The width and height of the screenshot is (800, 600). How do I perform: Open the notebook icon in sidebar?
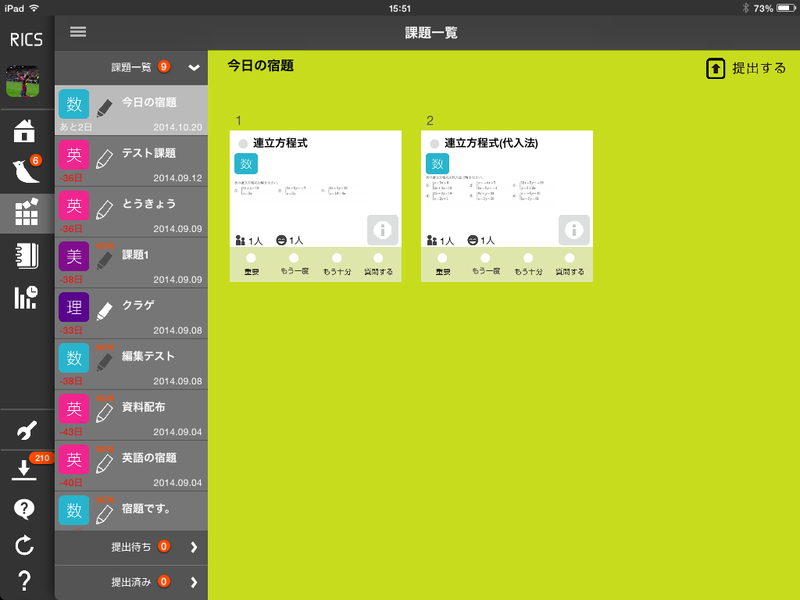pyautogui.click(x=27, y=255)
